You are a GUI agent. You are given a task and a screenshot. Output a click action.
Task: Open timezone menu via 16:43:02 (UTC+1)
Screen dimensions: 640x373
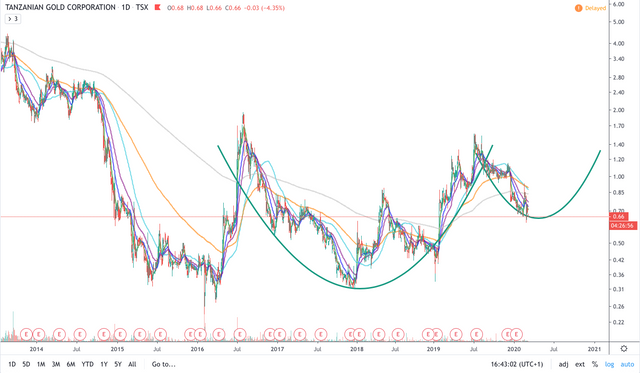517,364
